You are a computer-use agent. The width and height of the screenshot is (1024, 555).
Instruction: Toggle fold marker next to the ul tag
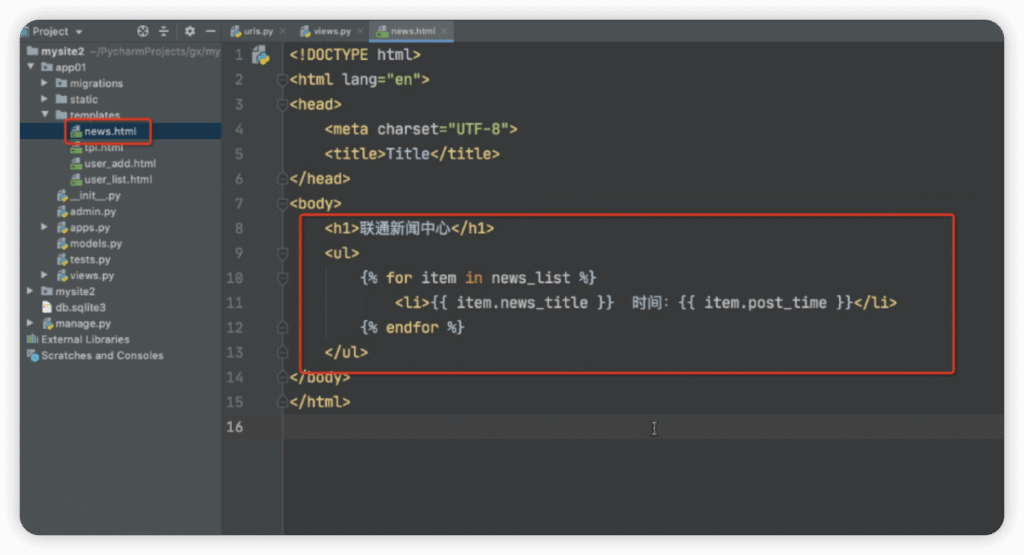[283, 253]
